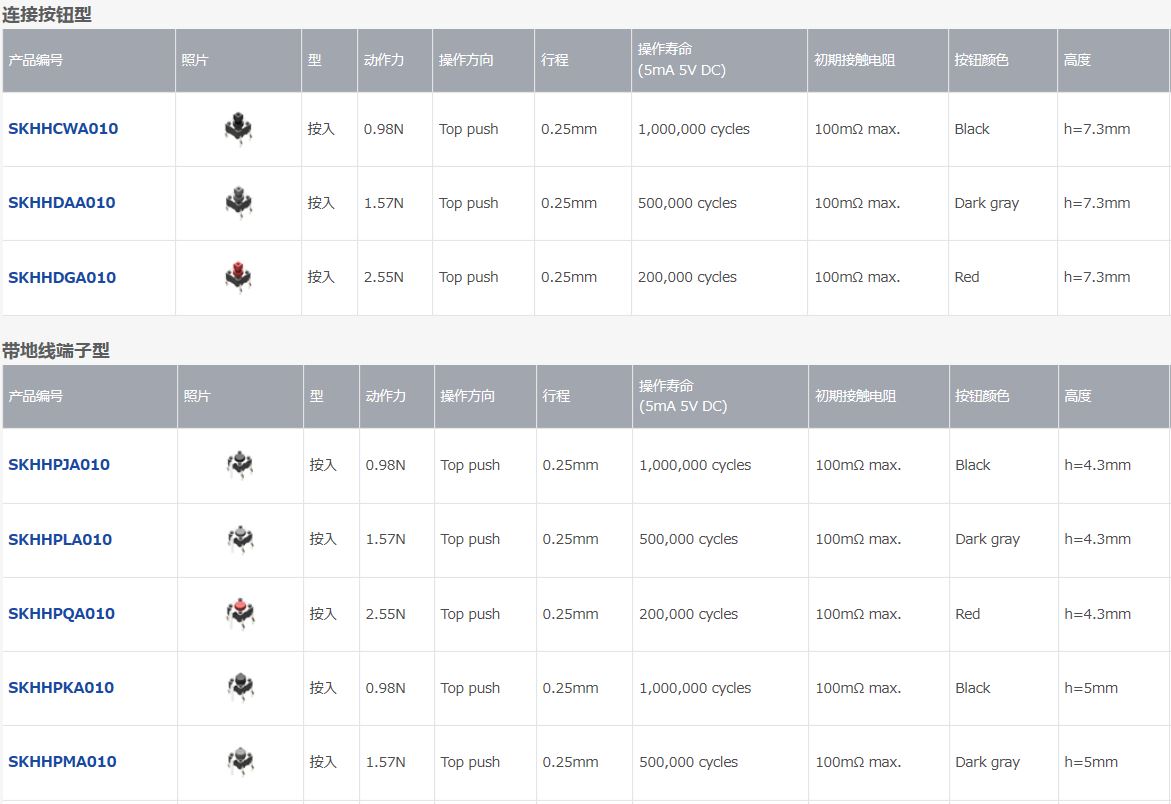Click the black switch photo for SKHHCWA010
The image size is (1171, 804).
pyautogui.click(x=238, y=128)
